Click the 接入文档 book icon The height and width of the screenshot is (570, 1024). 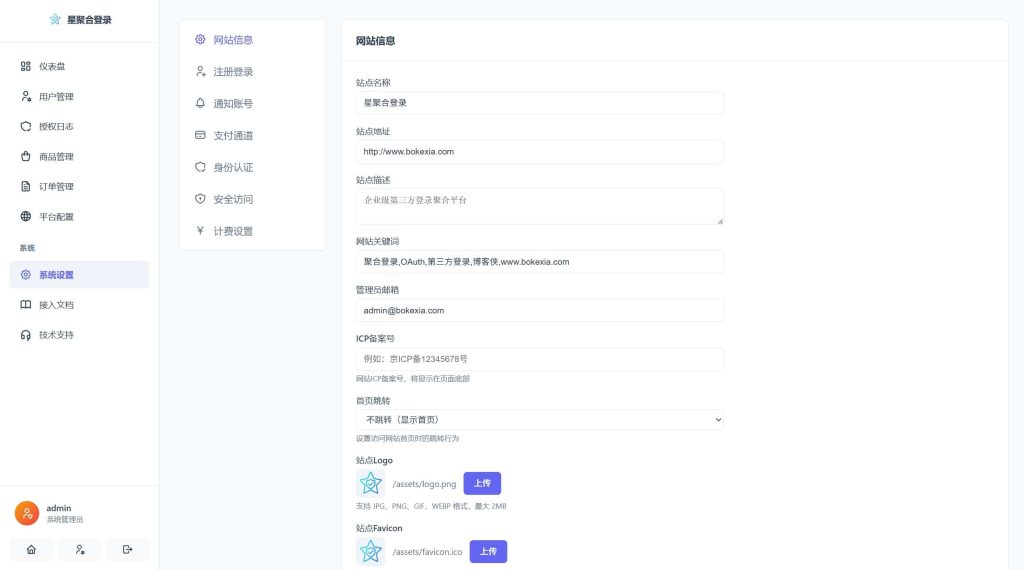point(25,304)
